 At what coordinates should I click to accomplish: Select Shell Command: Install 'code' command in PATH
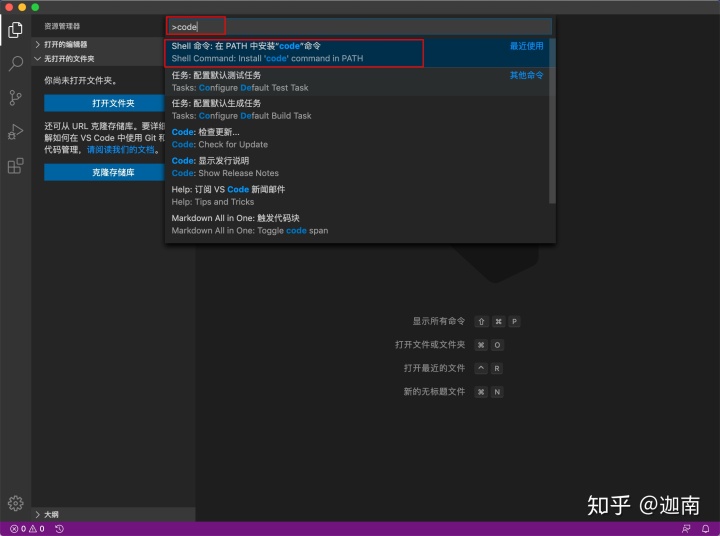point(357,52)
